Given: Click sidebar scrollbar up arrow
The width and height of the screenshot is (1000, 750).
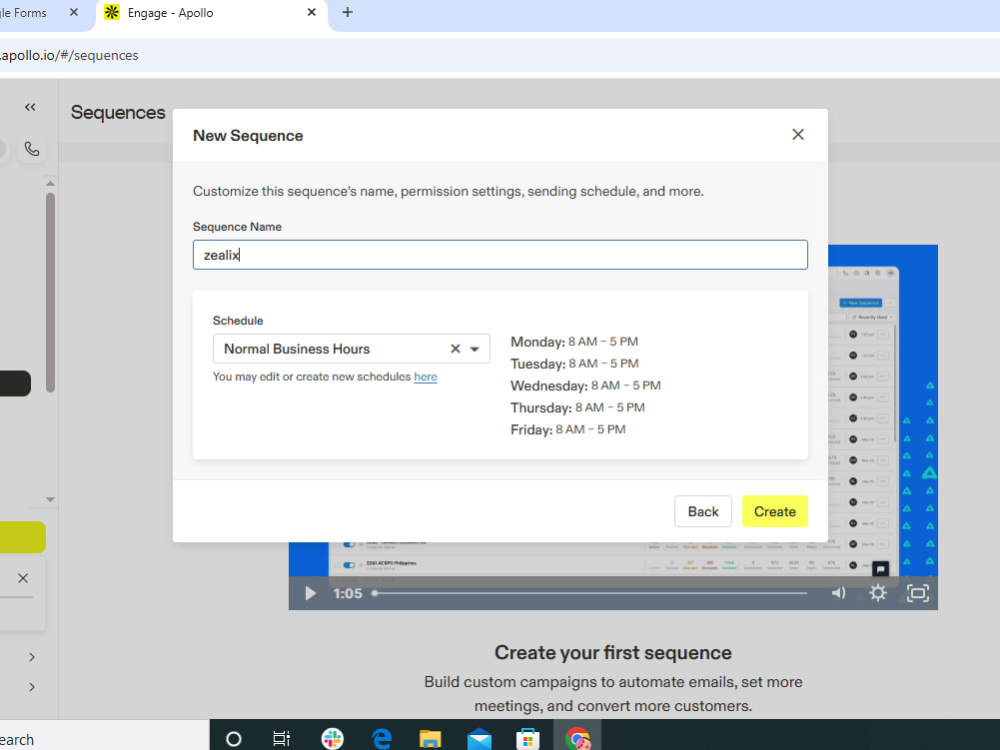Looking at the screenshot, I should click(50, 184).
